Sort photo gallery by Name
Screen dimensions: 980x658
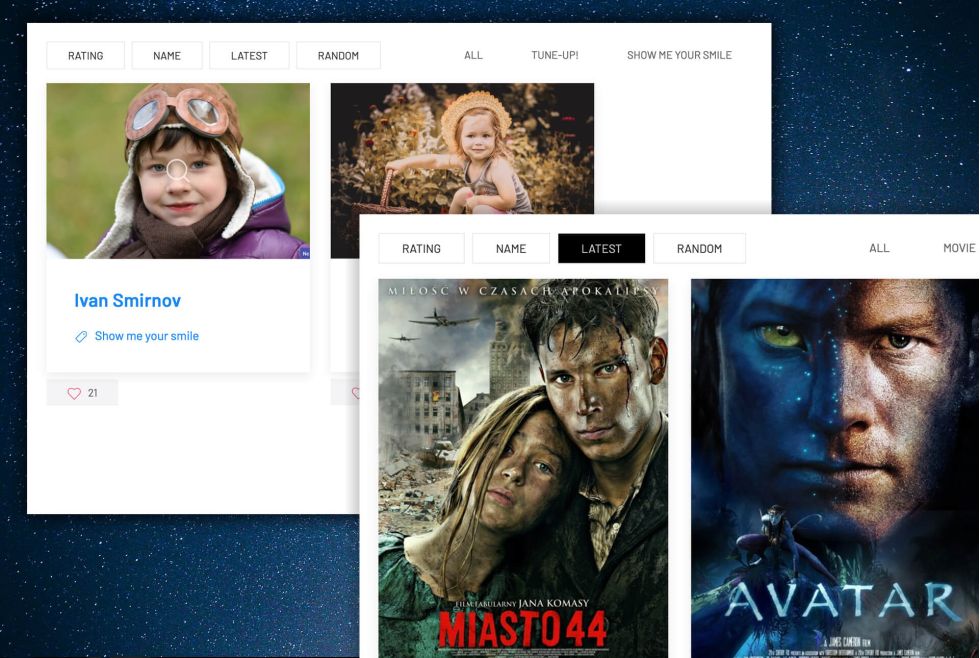click(x=167, y=56)
